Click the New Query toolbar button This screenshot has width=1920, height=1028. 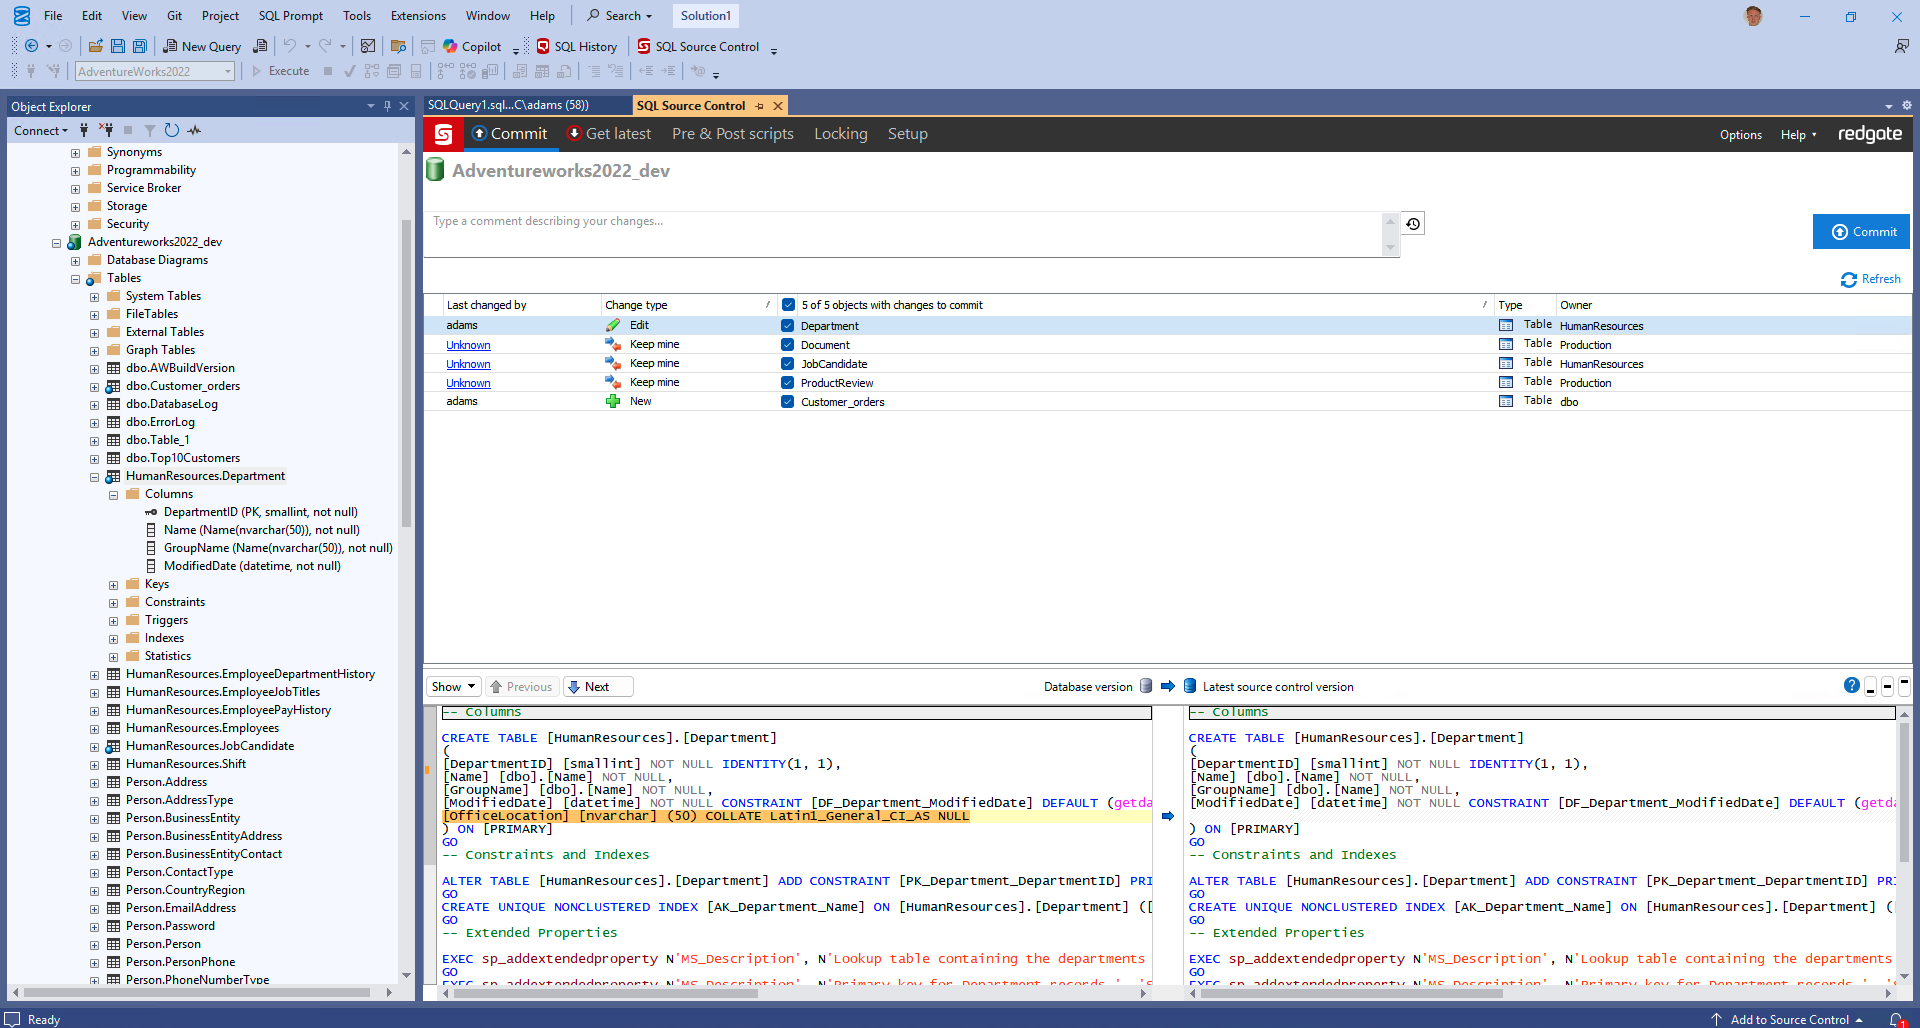[201, 46]
